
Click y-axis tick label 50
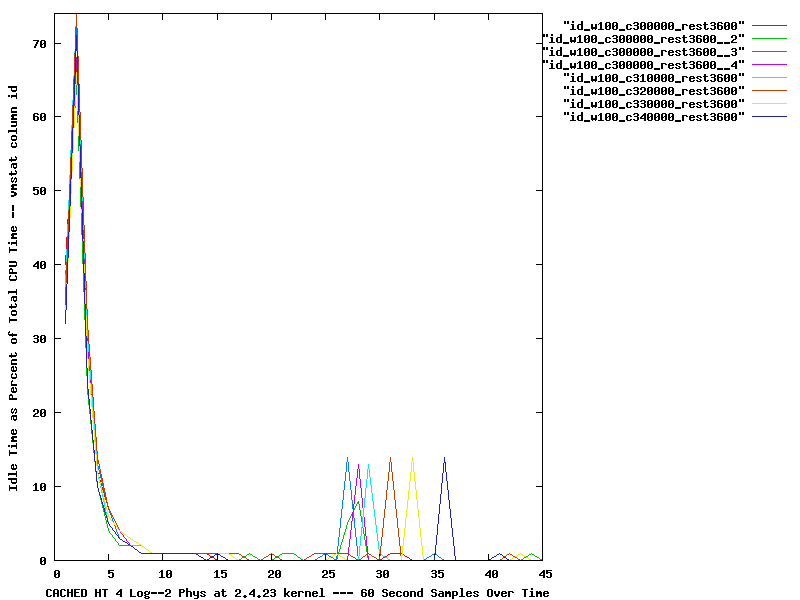point(39,191)
